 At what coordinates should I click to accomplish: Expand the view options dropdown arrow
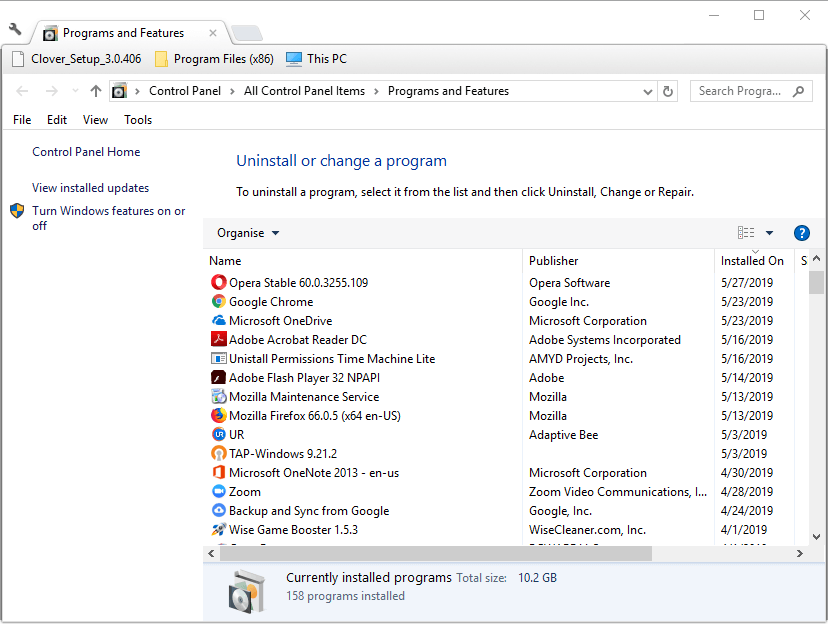click(769, 233)
